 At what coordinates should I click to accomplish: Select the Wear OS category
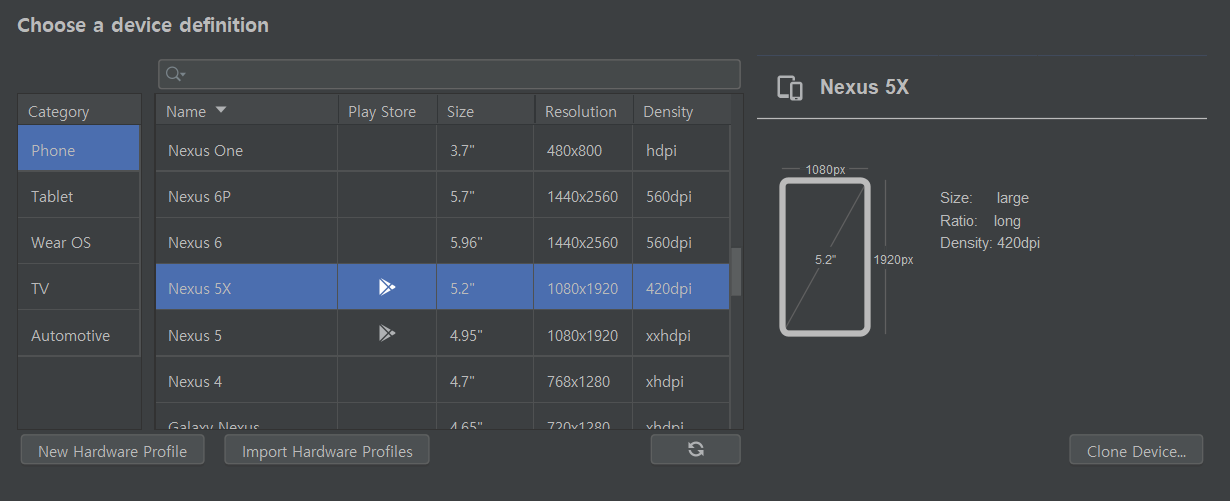click(79, 242)
